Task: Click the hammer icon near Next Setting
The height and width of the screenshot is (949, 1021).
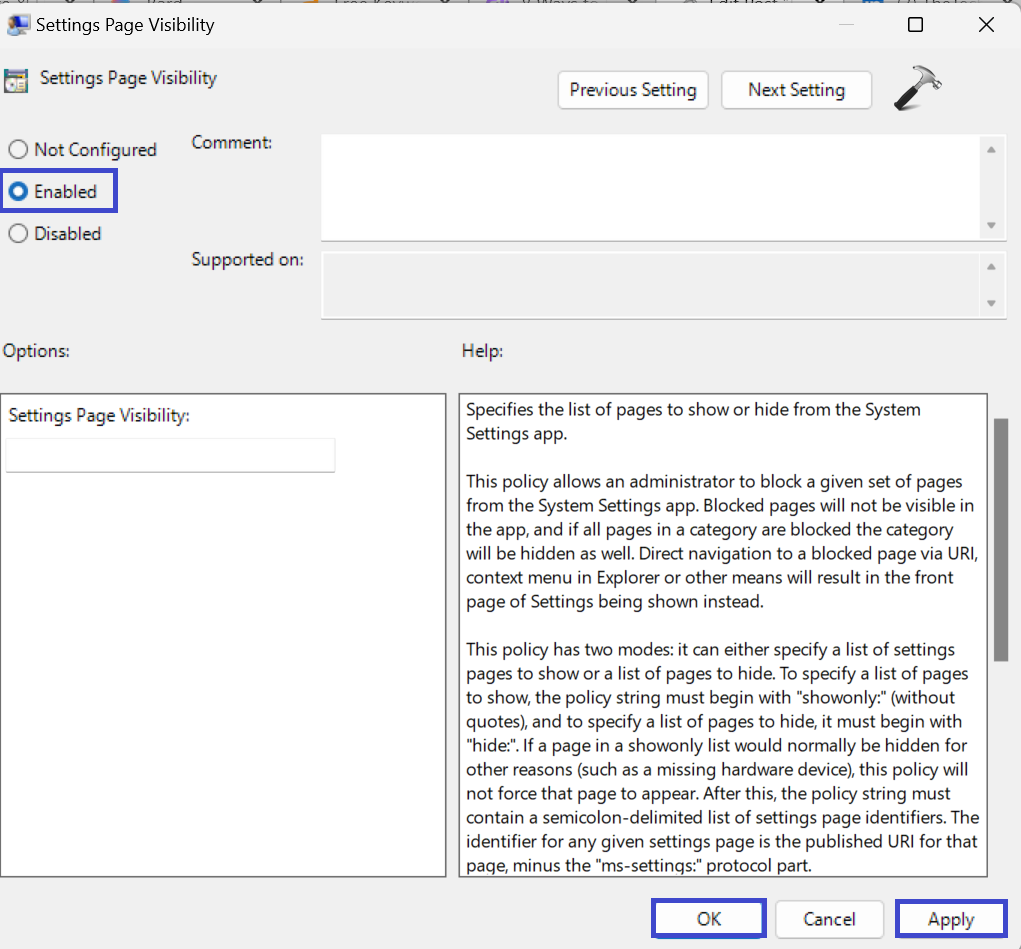Action: click(916, 88)
